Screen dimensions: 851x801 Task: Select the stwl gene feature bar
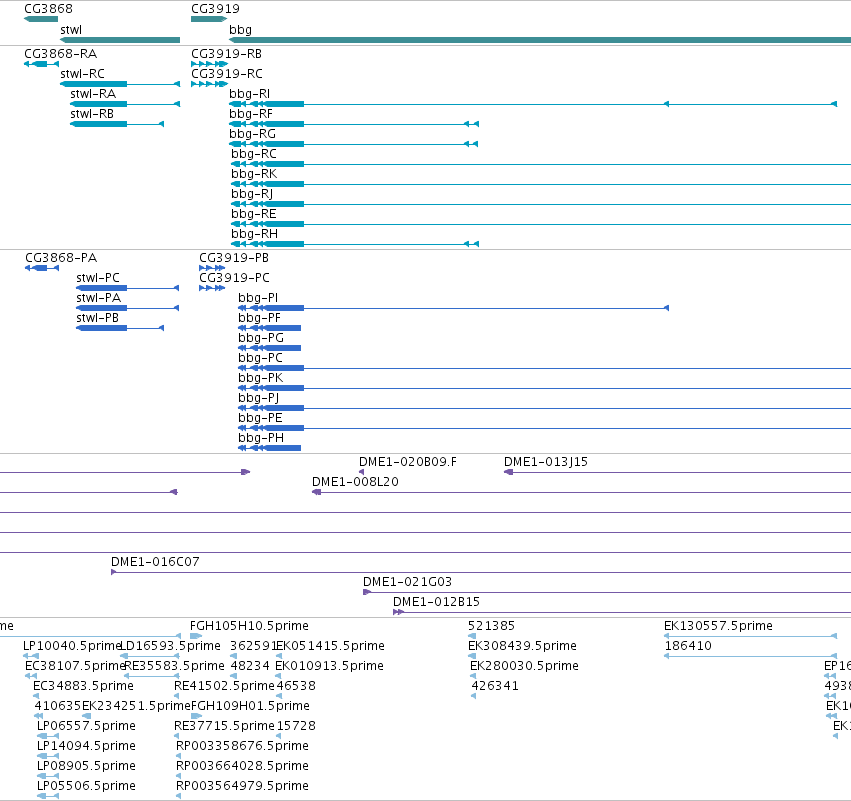click(120, 40)
